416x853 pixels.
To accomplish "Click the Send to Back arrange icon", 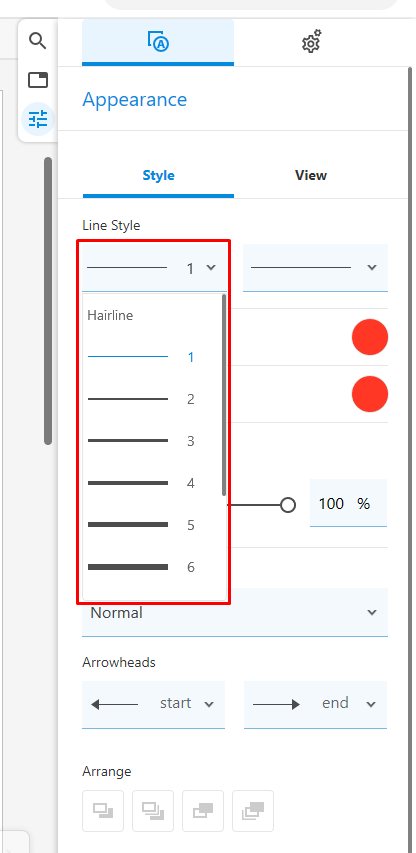I will (153, 811).
